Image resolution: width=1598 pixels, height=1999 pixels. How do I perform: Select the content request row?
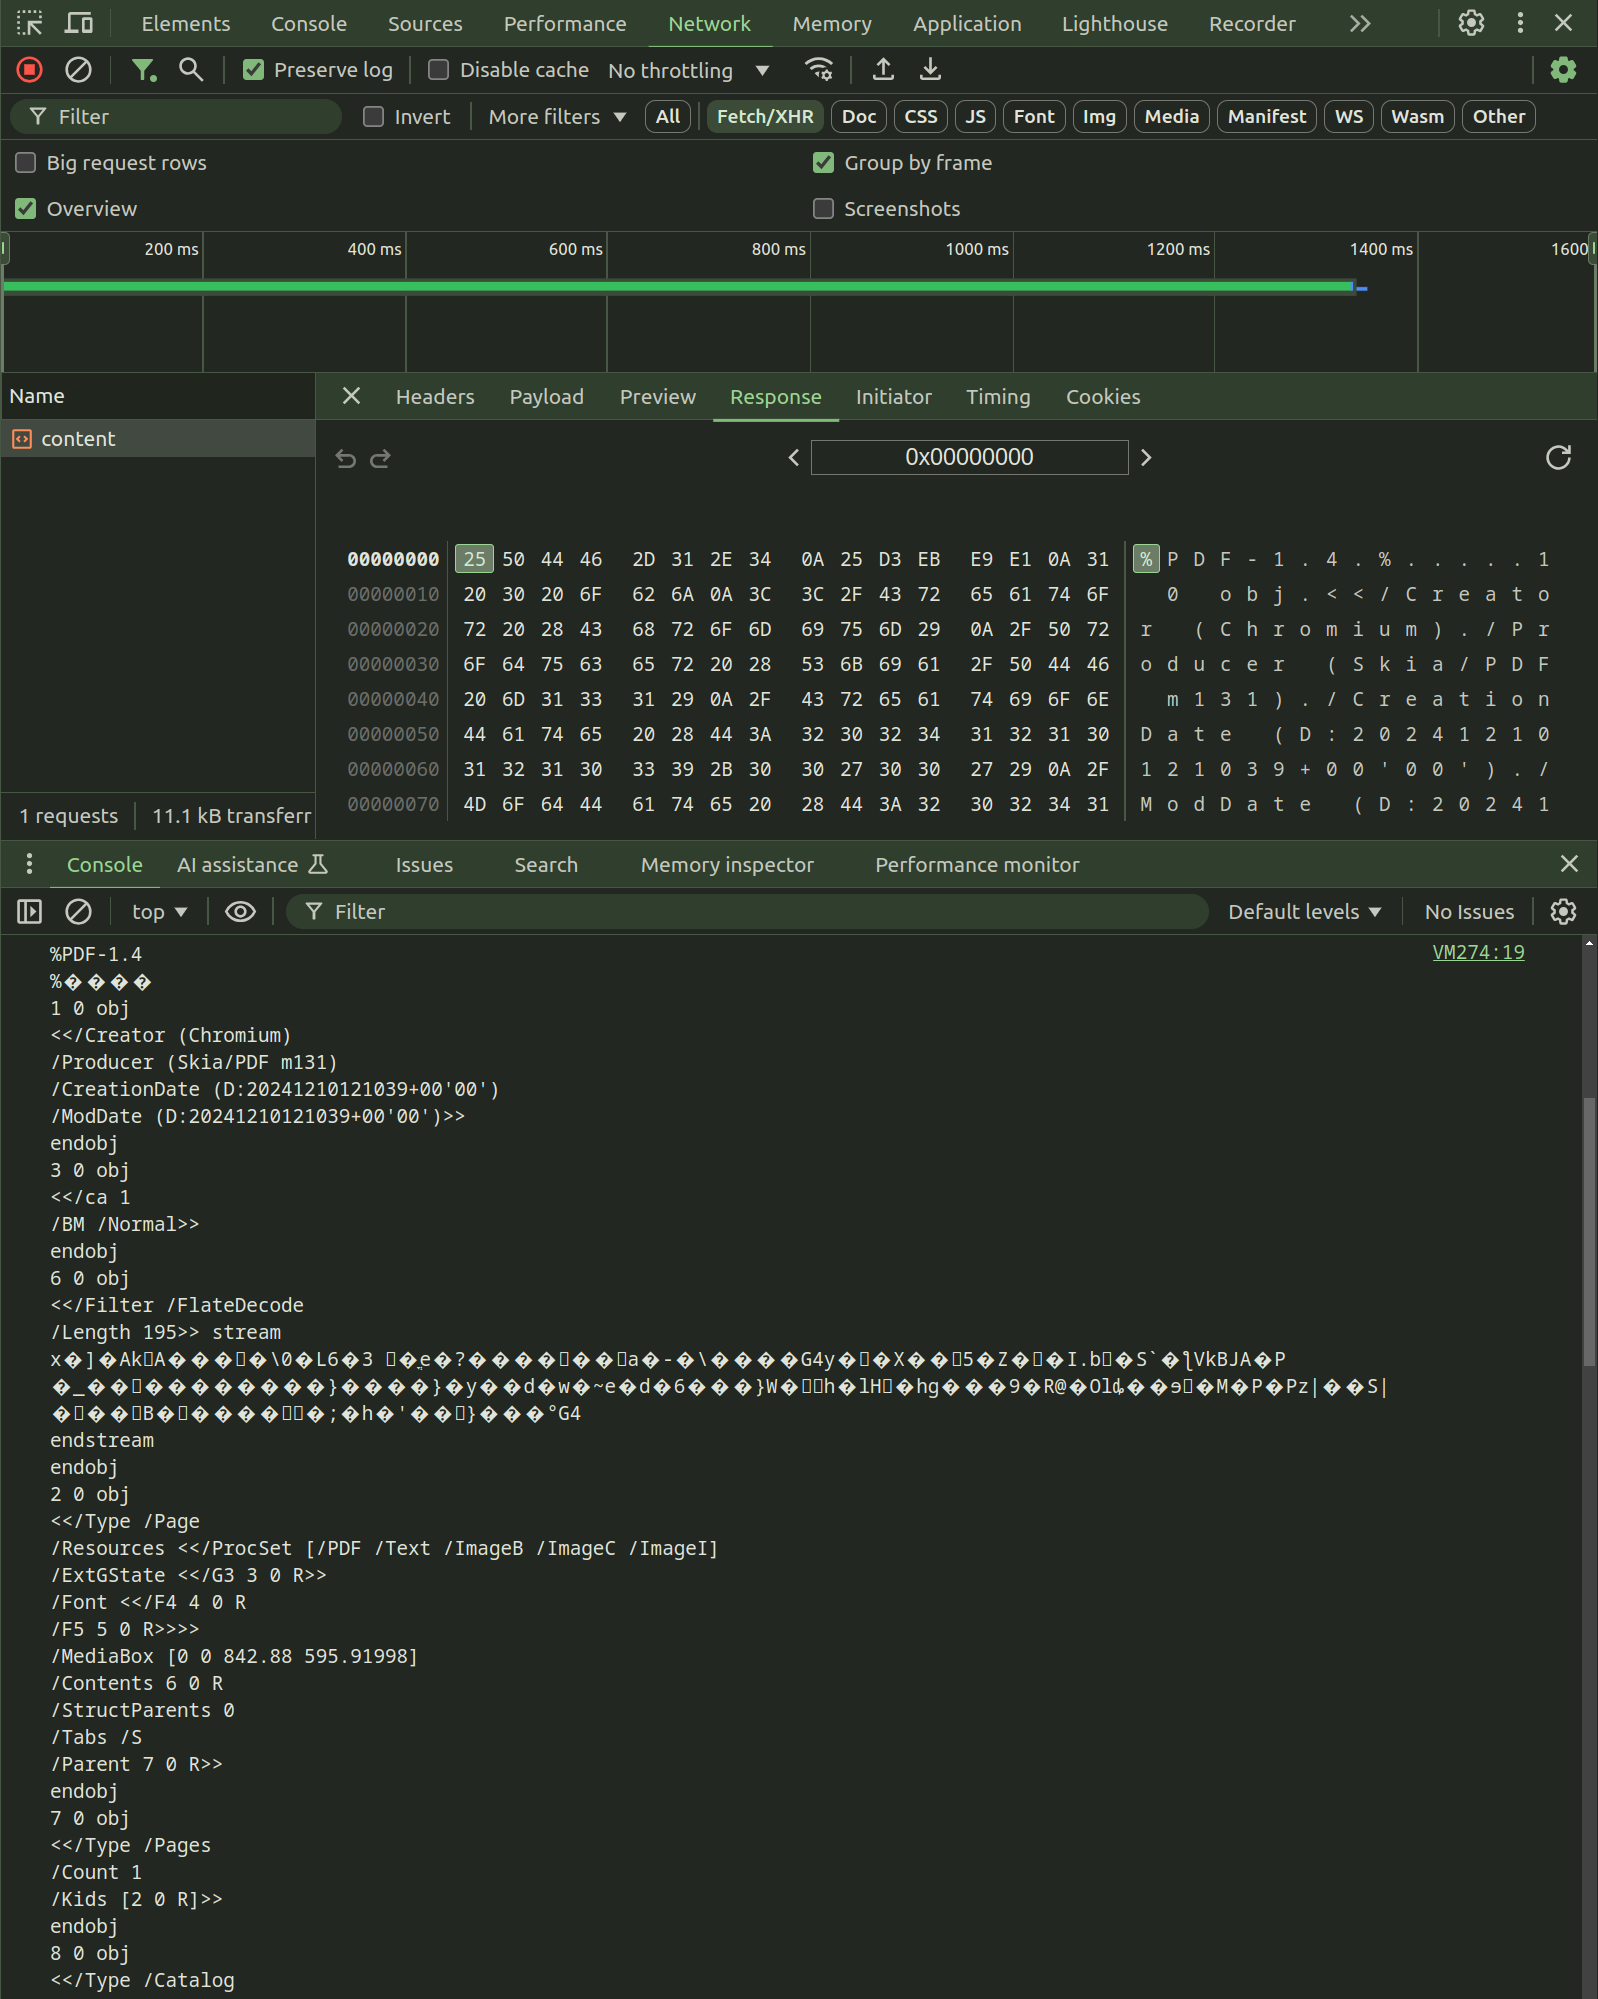(158, 439)
